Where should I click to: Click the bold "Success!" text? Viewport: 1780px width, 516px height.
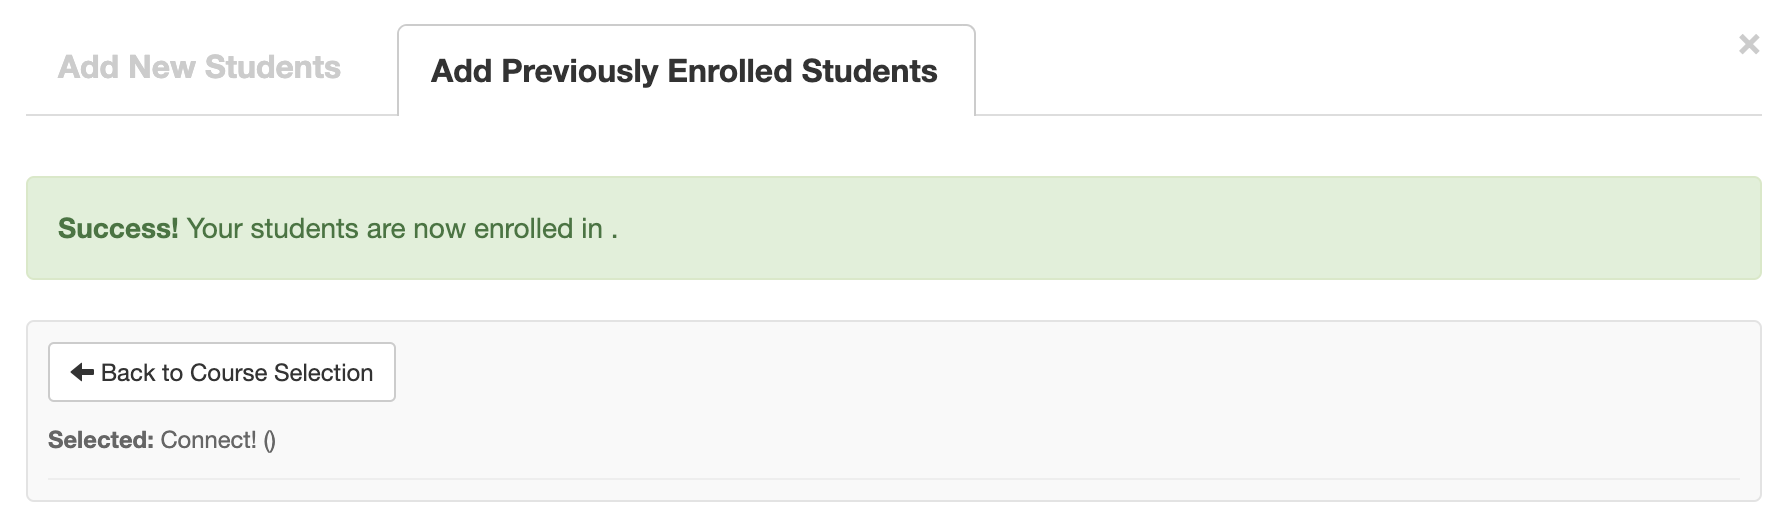118,228
